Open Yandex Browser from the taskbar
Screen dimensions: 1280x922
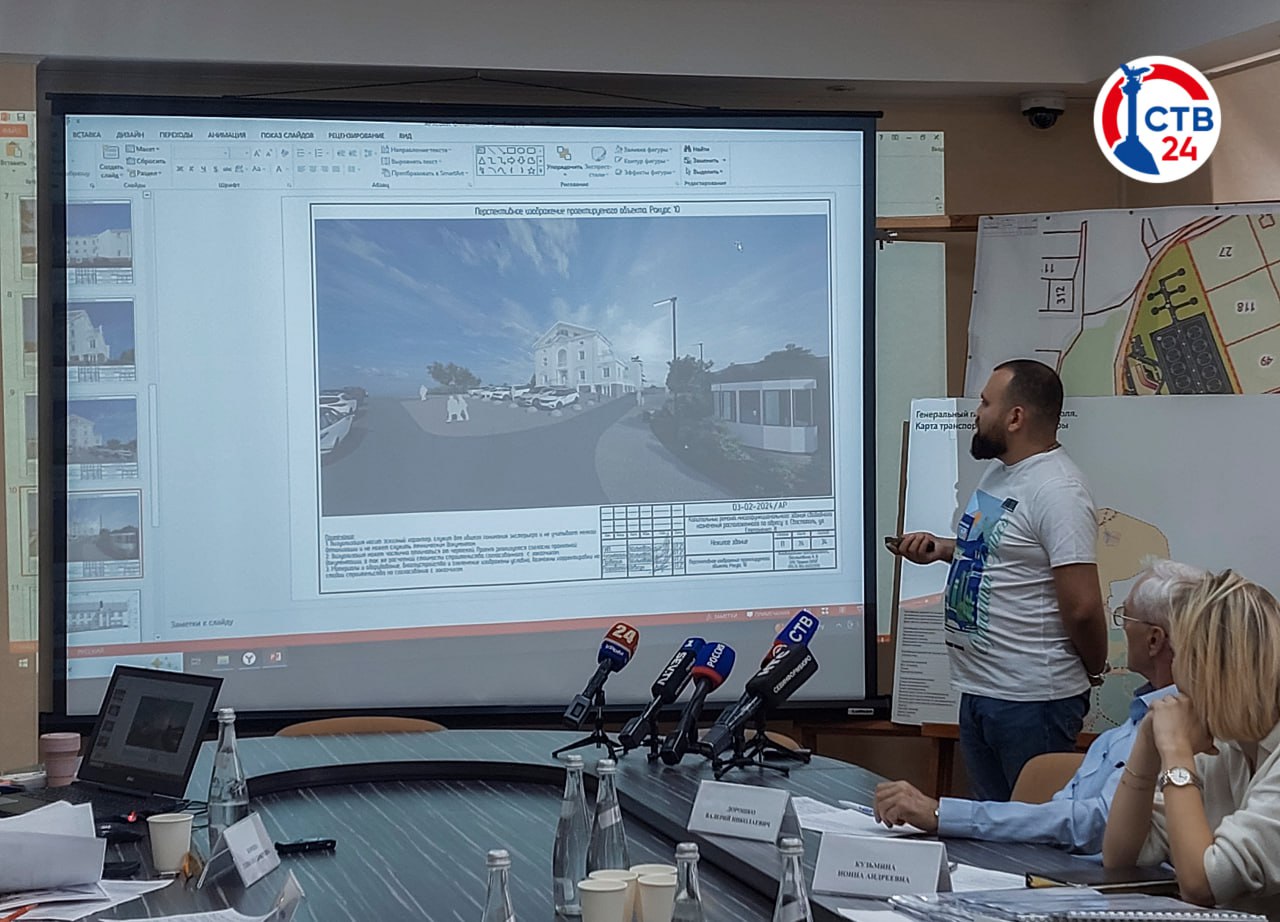pos(249,658)
